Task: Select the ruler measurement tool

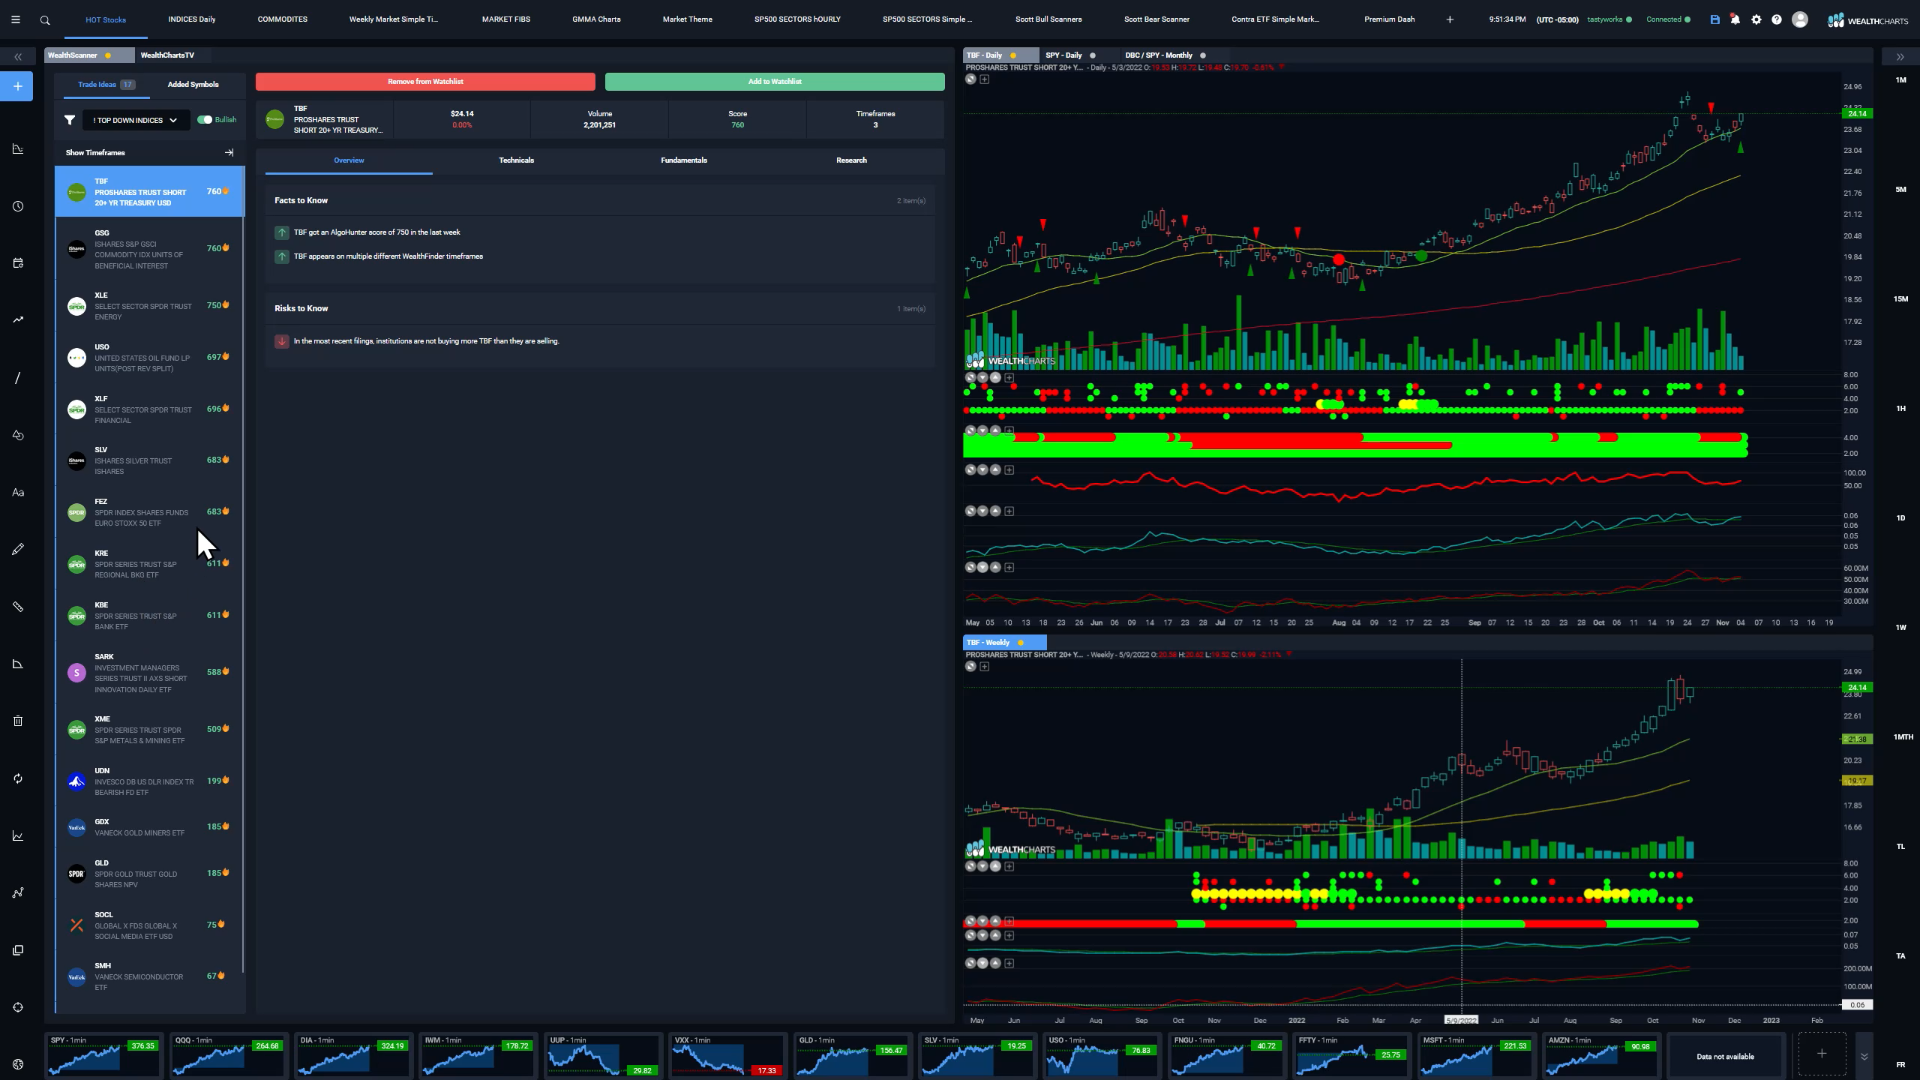Action: click(x=17, y=606)
